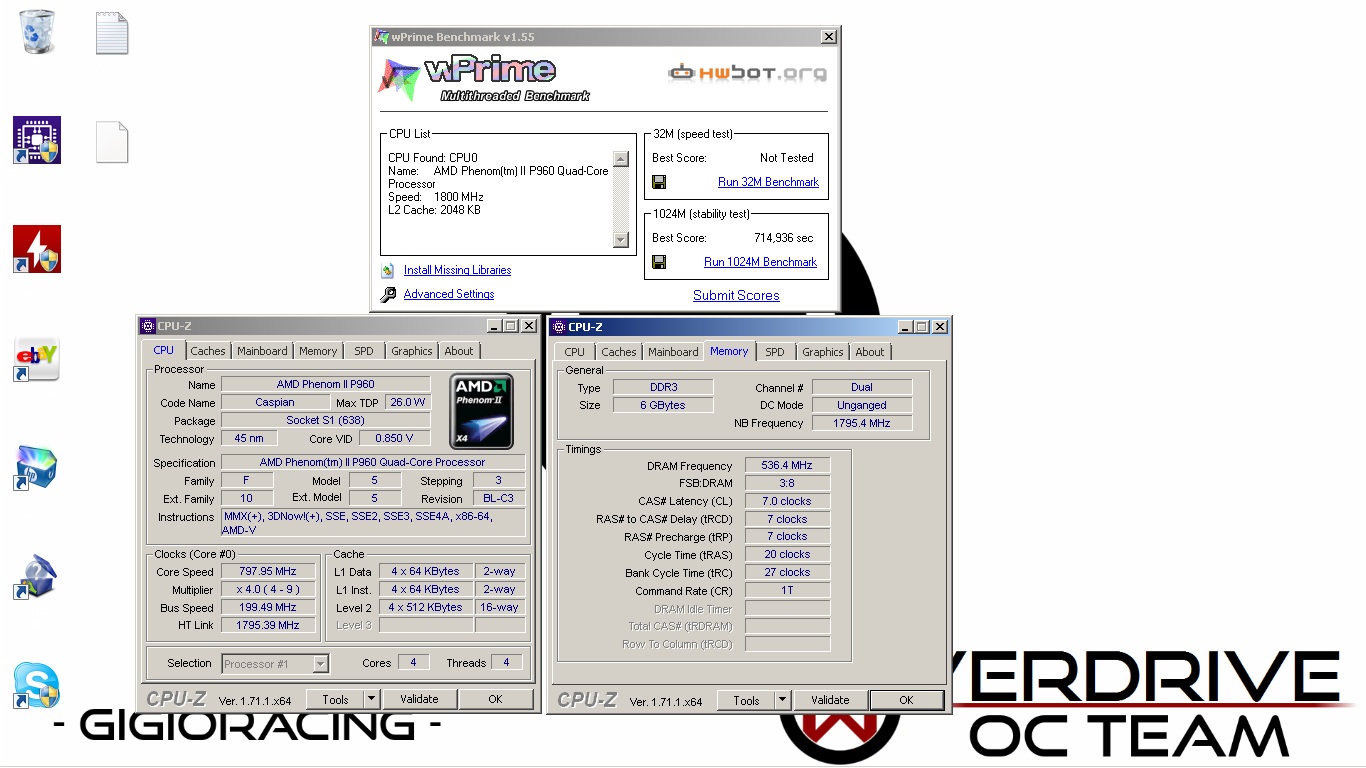Viewport: 1366px width, 768px height.
Task: Click the 1024M best score 714,936 sec
Action: pos(784,238)
